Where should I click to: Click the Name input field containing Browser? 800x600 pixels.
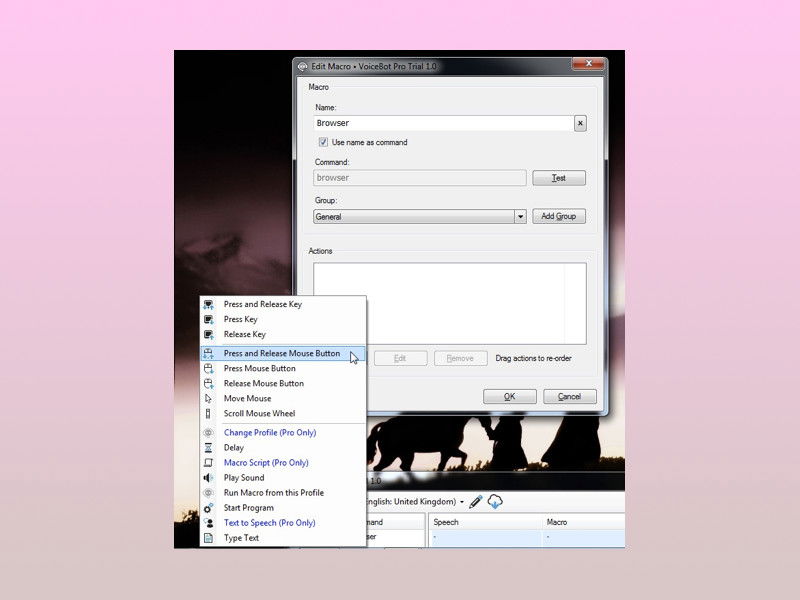click(443, 123)
